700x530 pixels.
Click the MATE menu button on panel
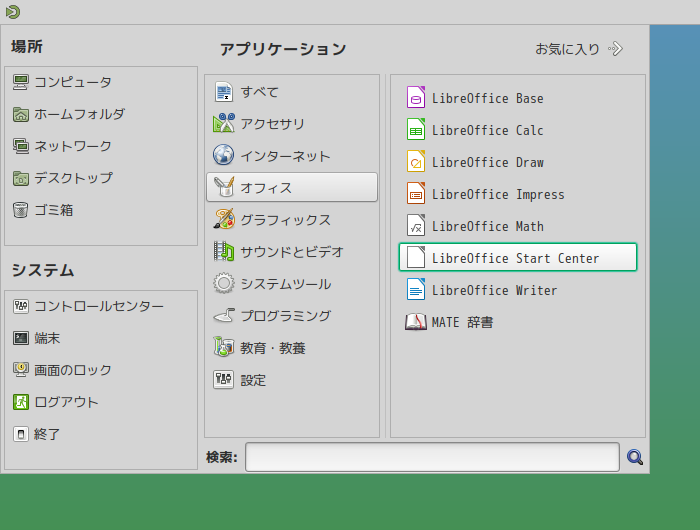click(12, 12)
